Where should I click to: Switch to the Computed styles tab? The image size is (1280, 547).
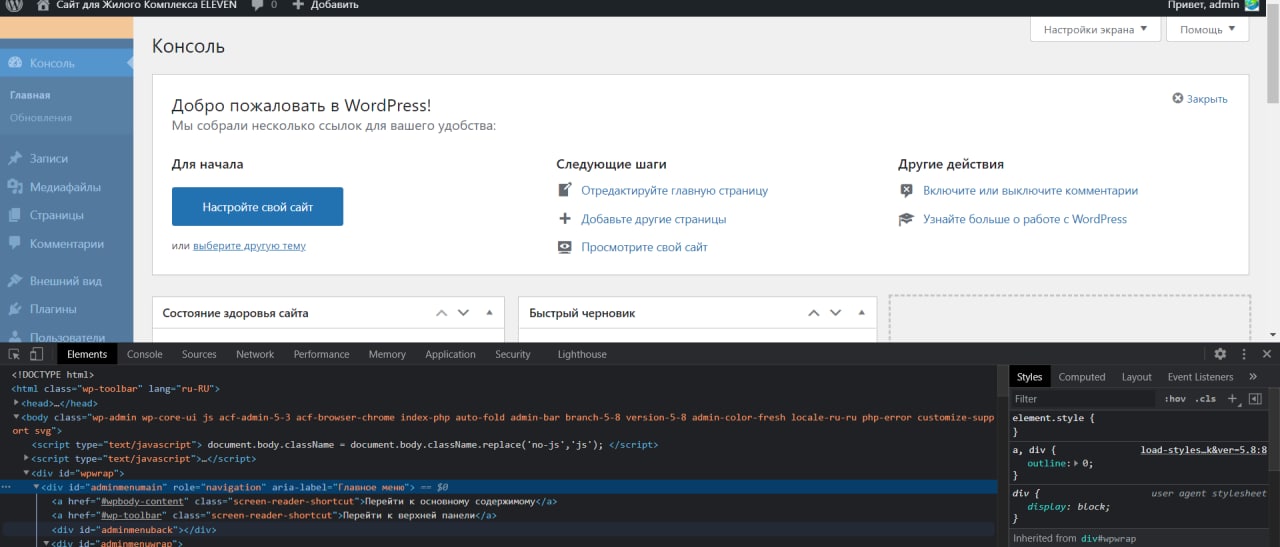pyautogui.click(x=1082, y=377)
